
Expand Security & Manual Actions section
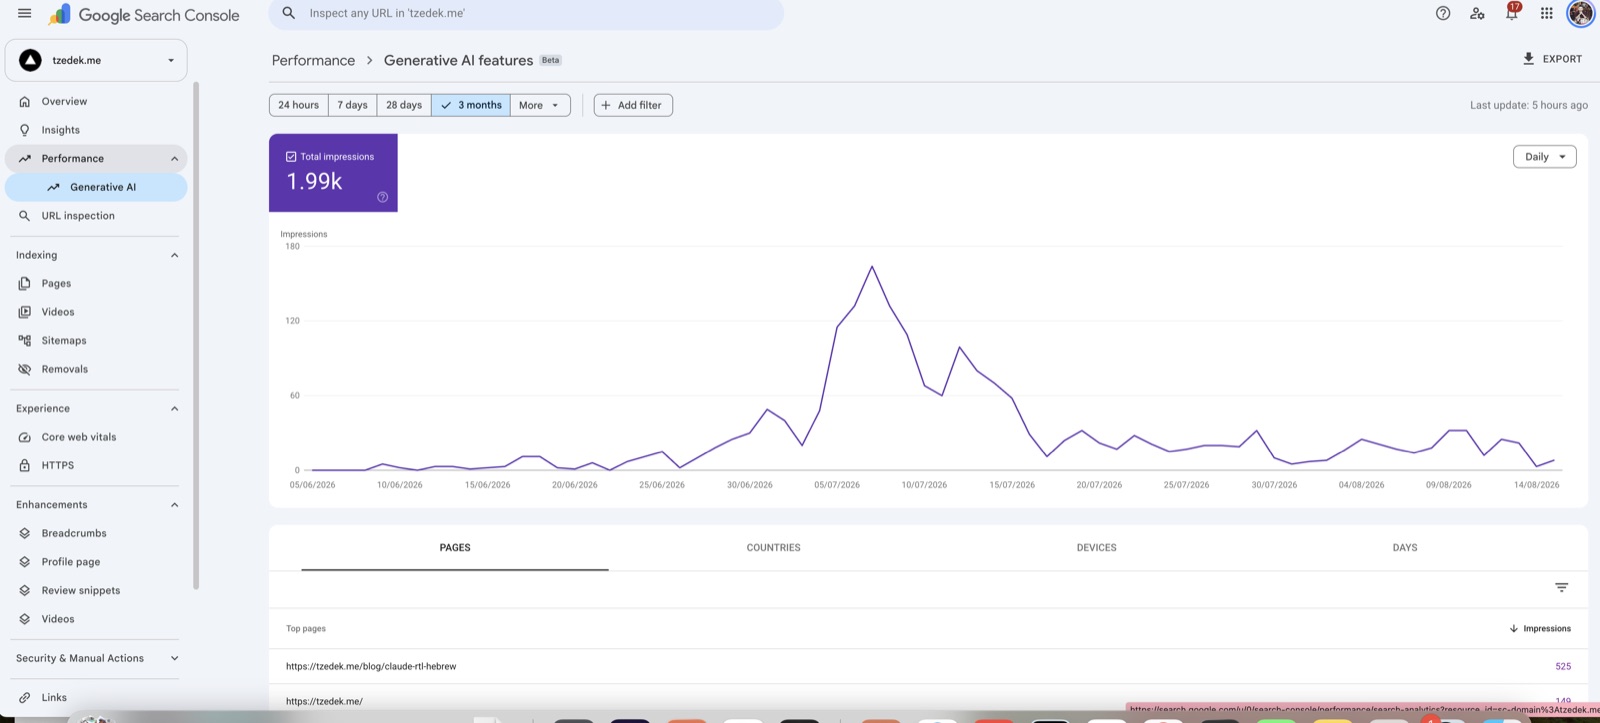click(x=175, y=658)
